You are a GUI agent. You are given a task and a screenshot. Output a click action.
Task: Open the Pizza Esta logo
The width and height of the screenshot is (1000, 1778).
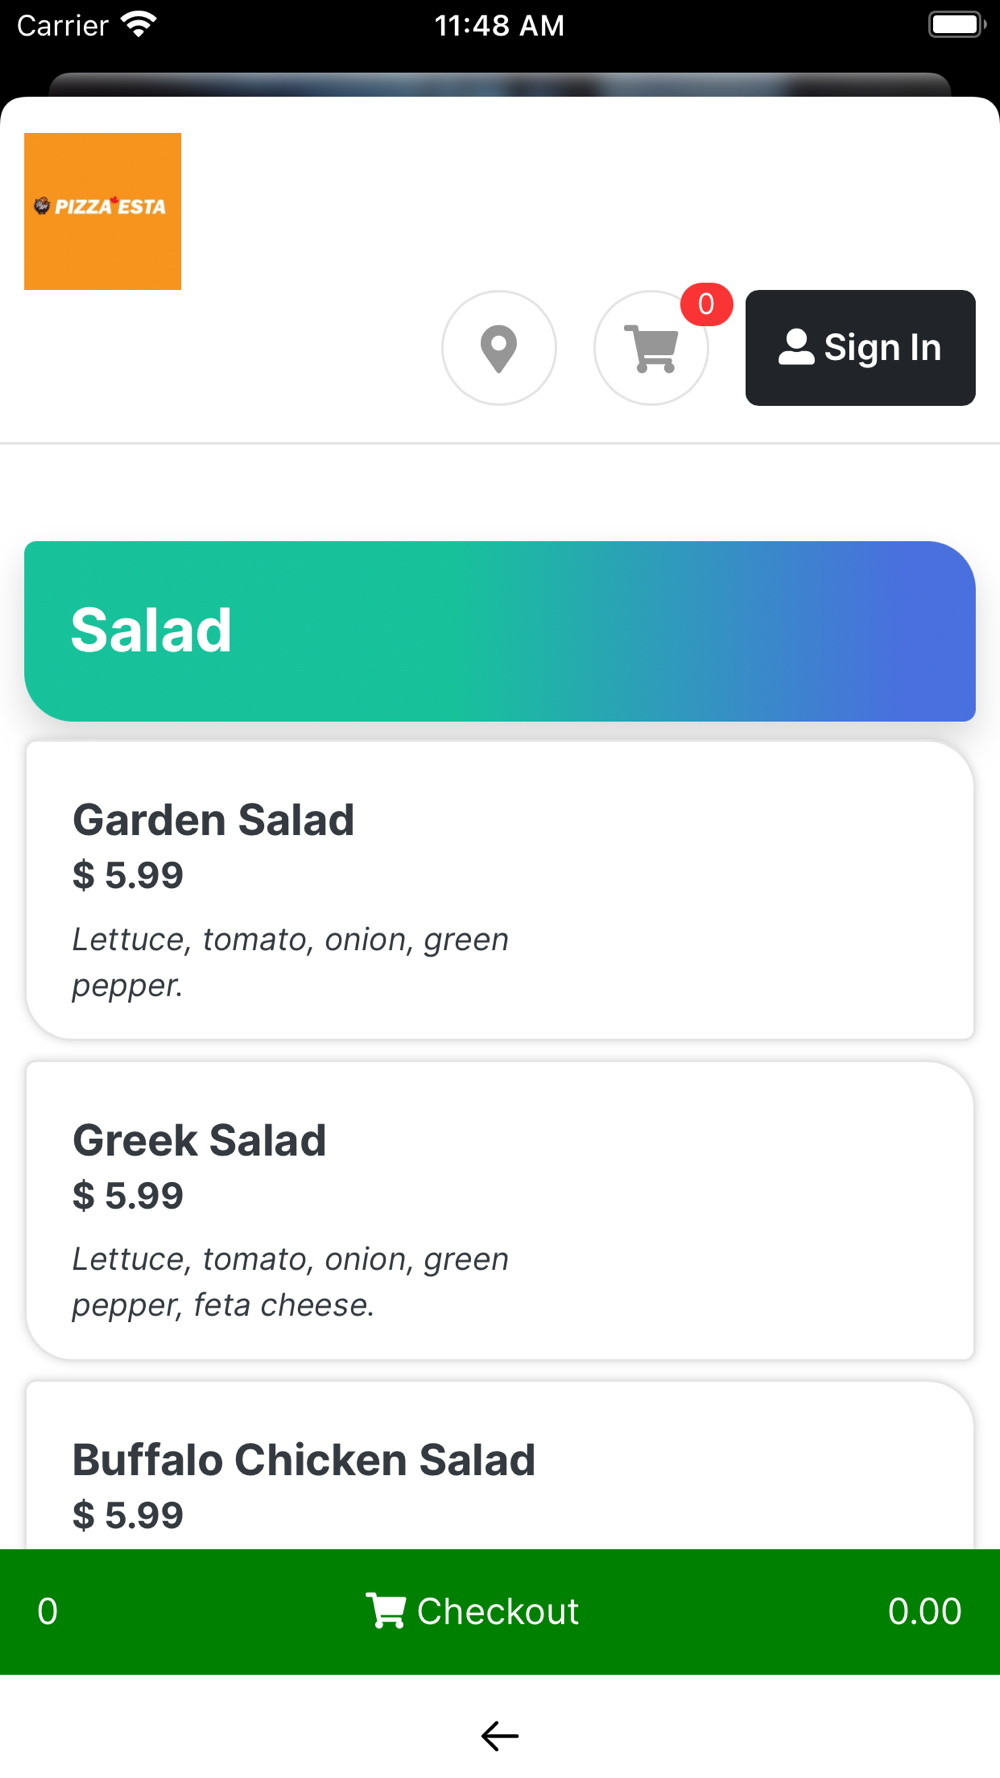tap(103, 211)
